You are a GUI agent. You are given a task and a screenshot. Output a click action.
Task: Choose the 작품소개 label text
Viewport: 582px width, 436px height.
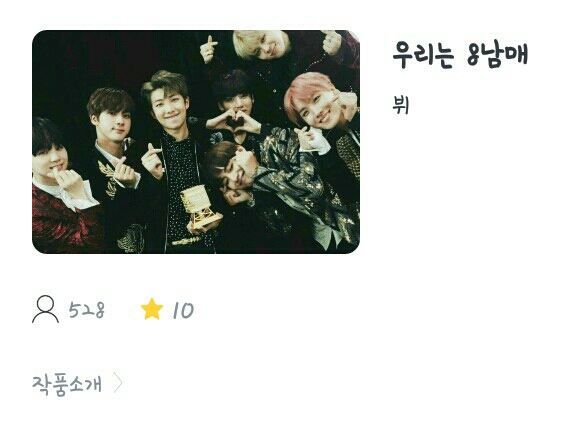click(67, 384)
